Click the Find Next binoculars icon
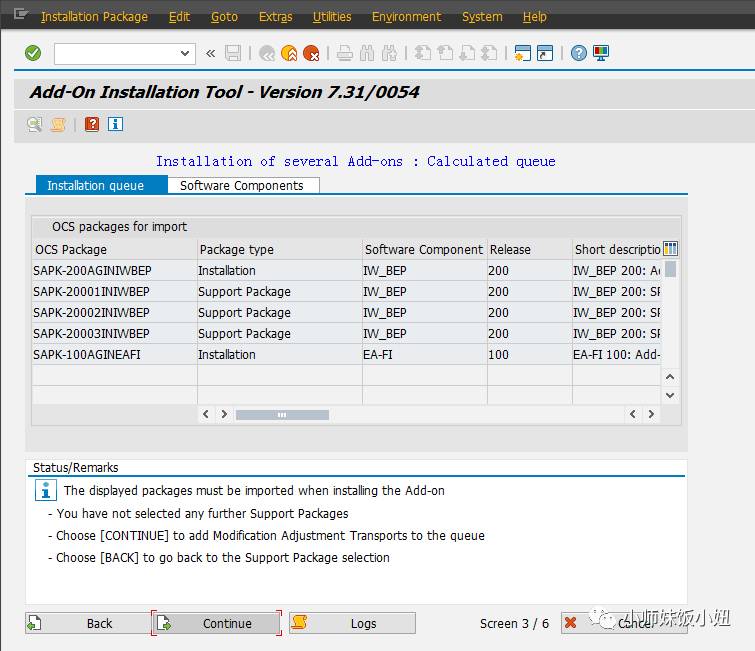755x651 pixels. click(x=389, y=53)
